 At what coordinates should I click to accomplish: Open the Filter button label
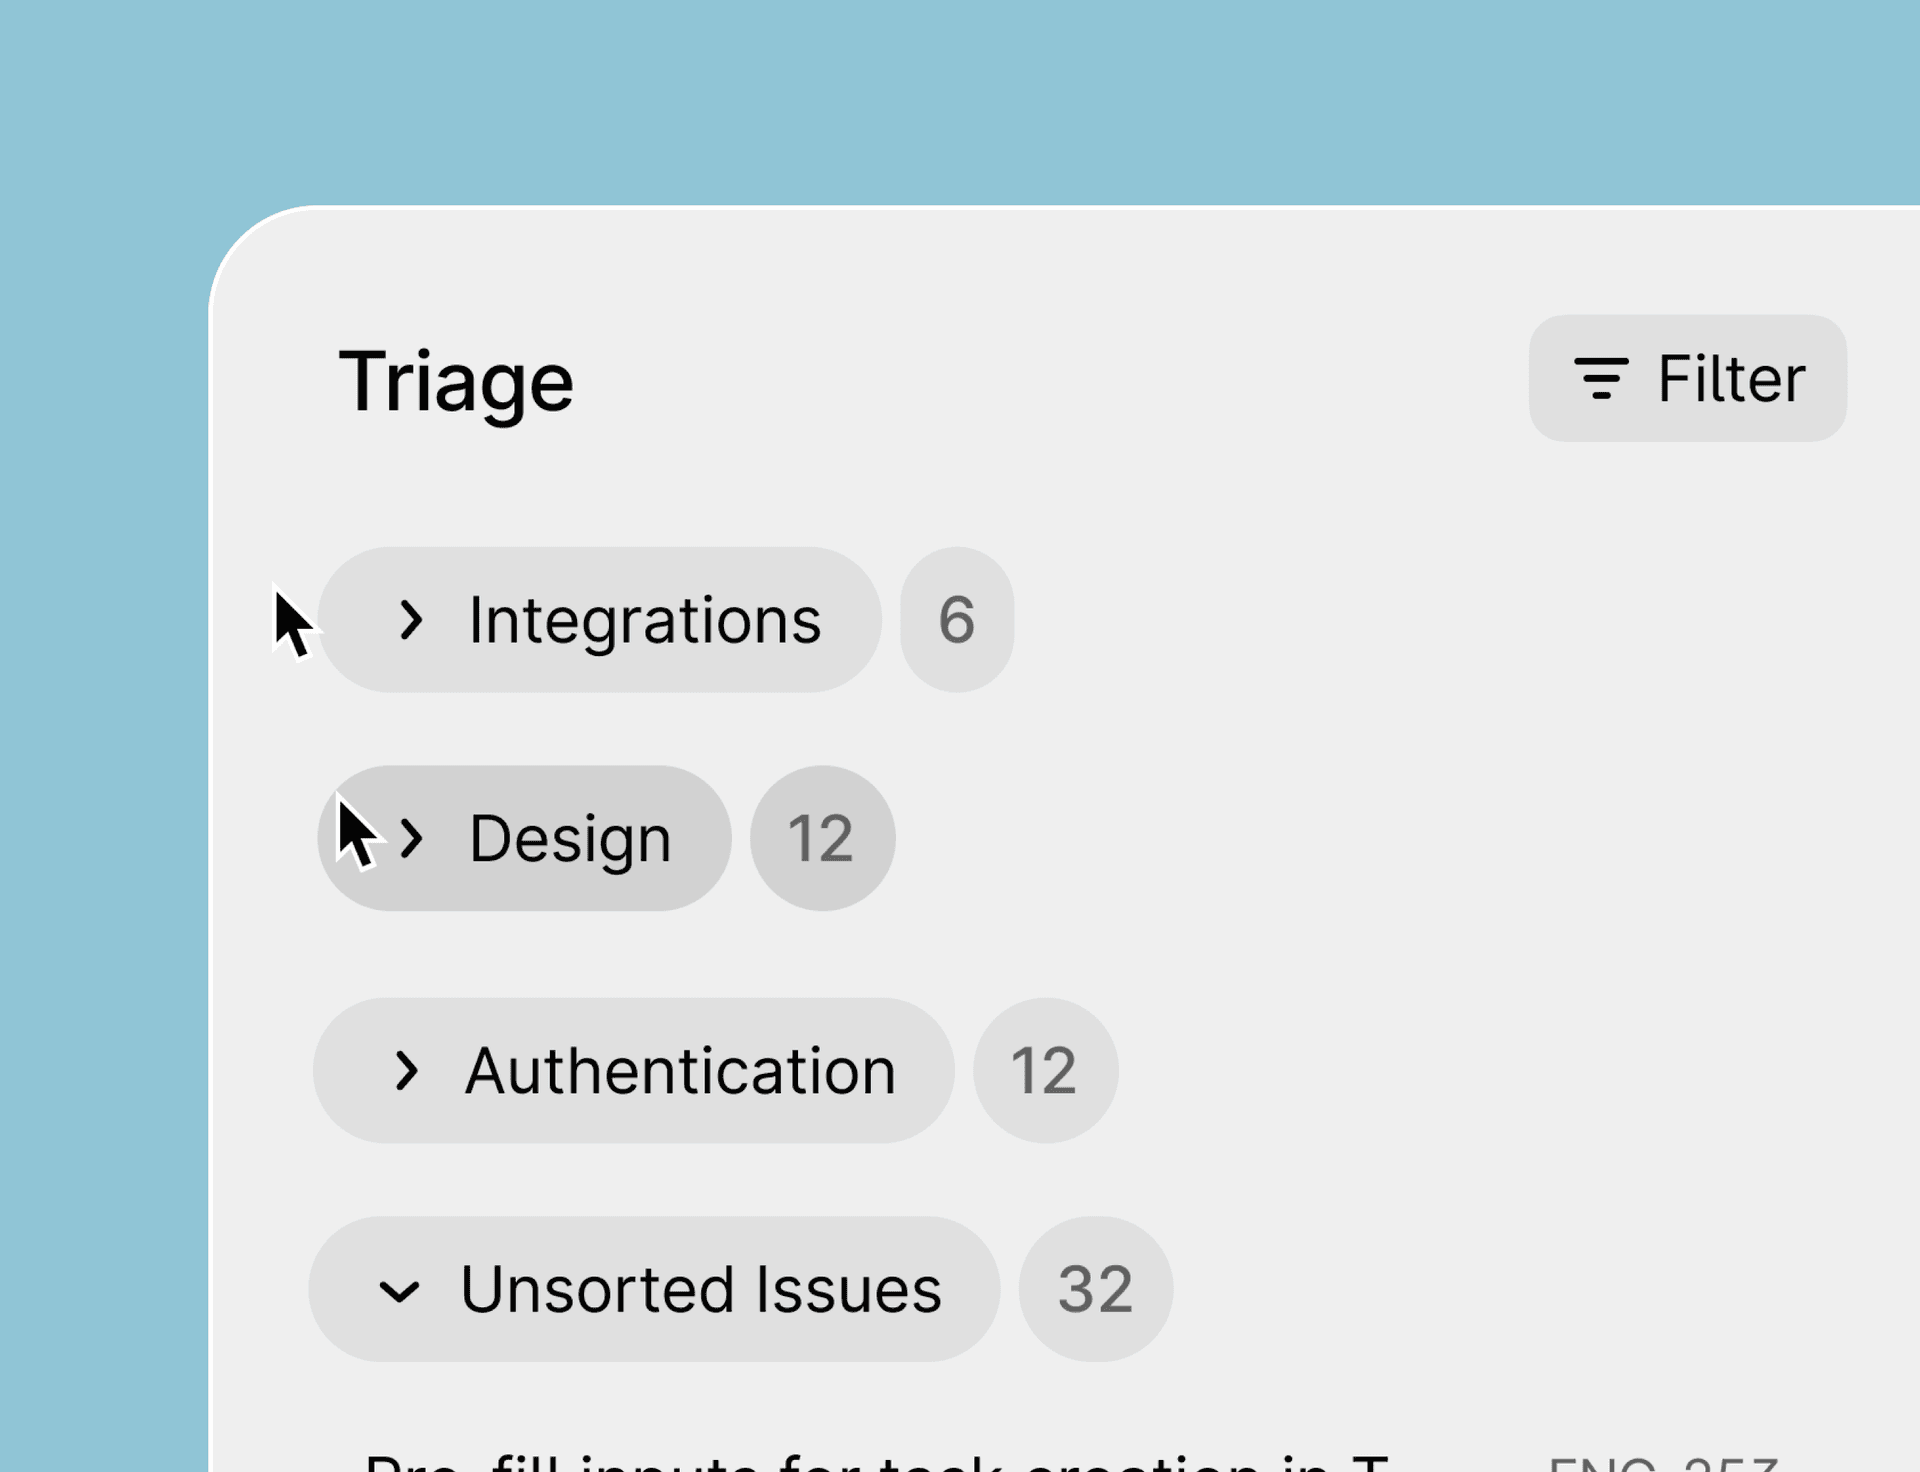pyautogui.click(x=1731, y=379)
